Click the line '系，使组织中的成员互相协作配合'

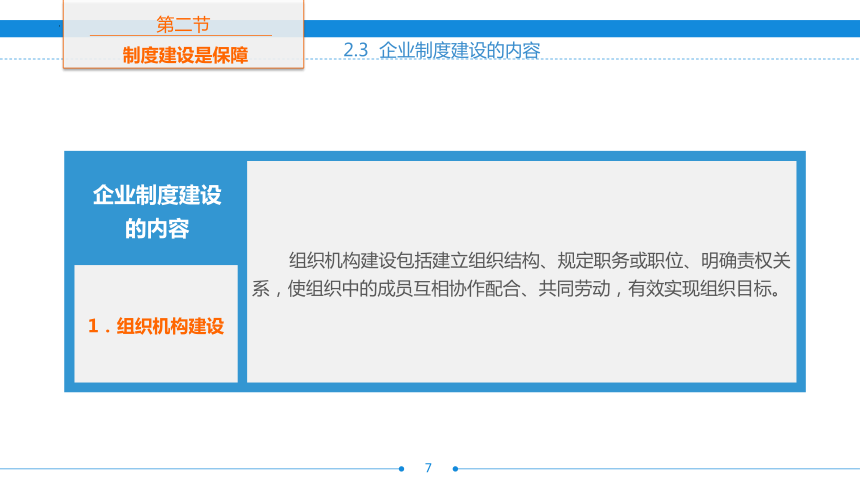pos(516,289)
